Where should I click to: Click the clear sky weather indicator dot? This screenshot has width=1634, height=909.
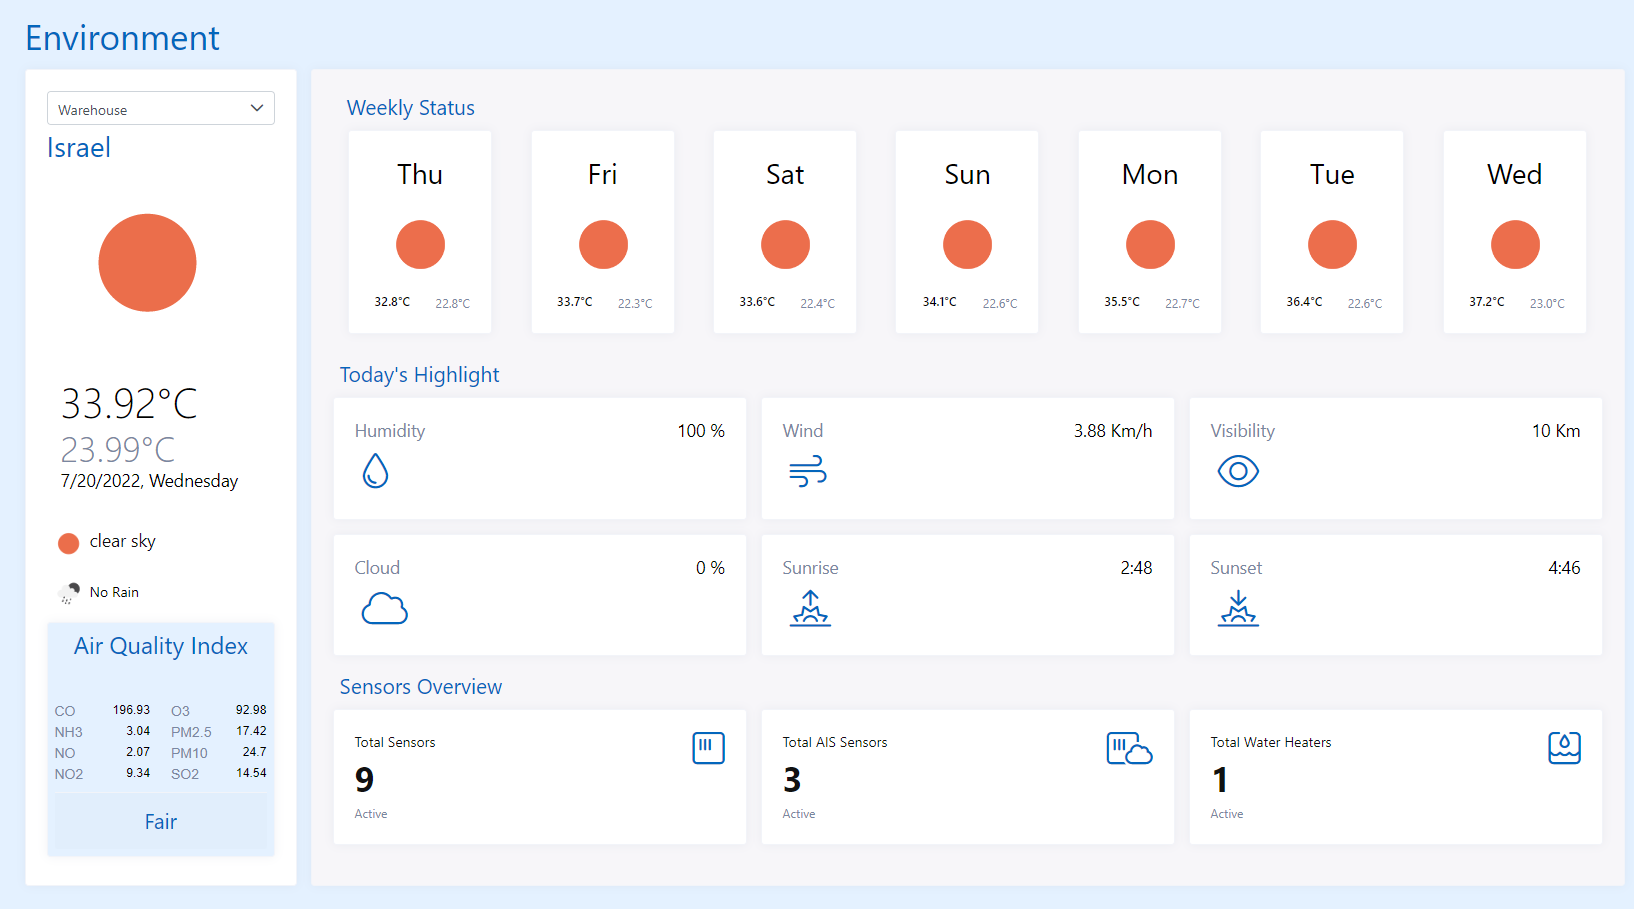[68, 542]
